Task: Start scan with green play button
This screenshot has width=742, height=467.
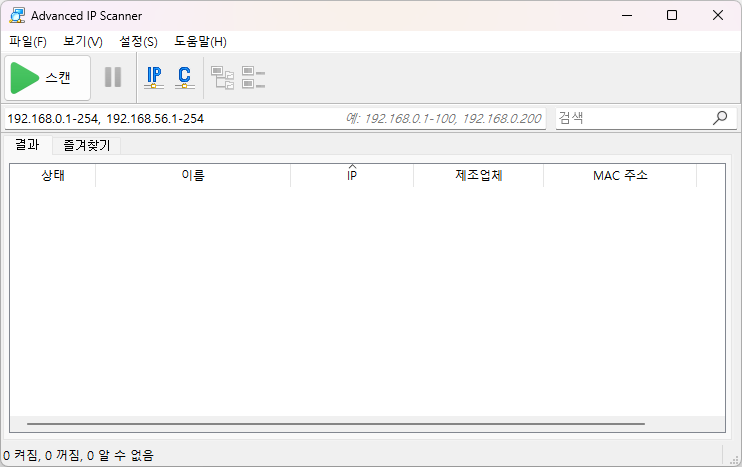Action: [x=47, y=77]
